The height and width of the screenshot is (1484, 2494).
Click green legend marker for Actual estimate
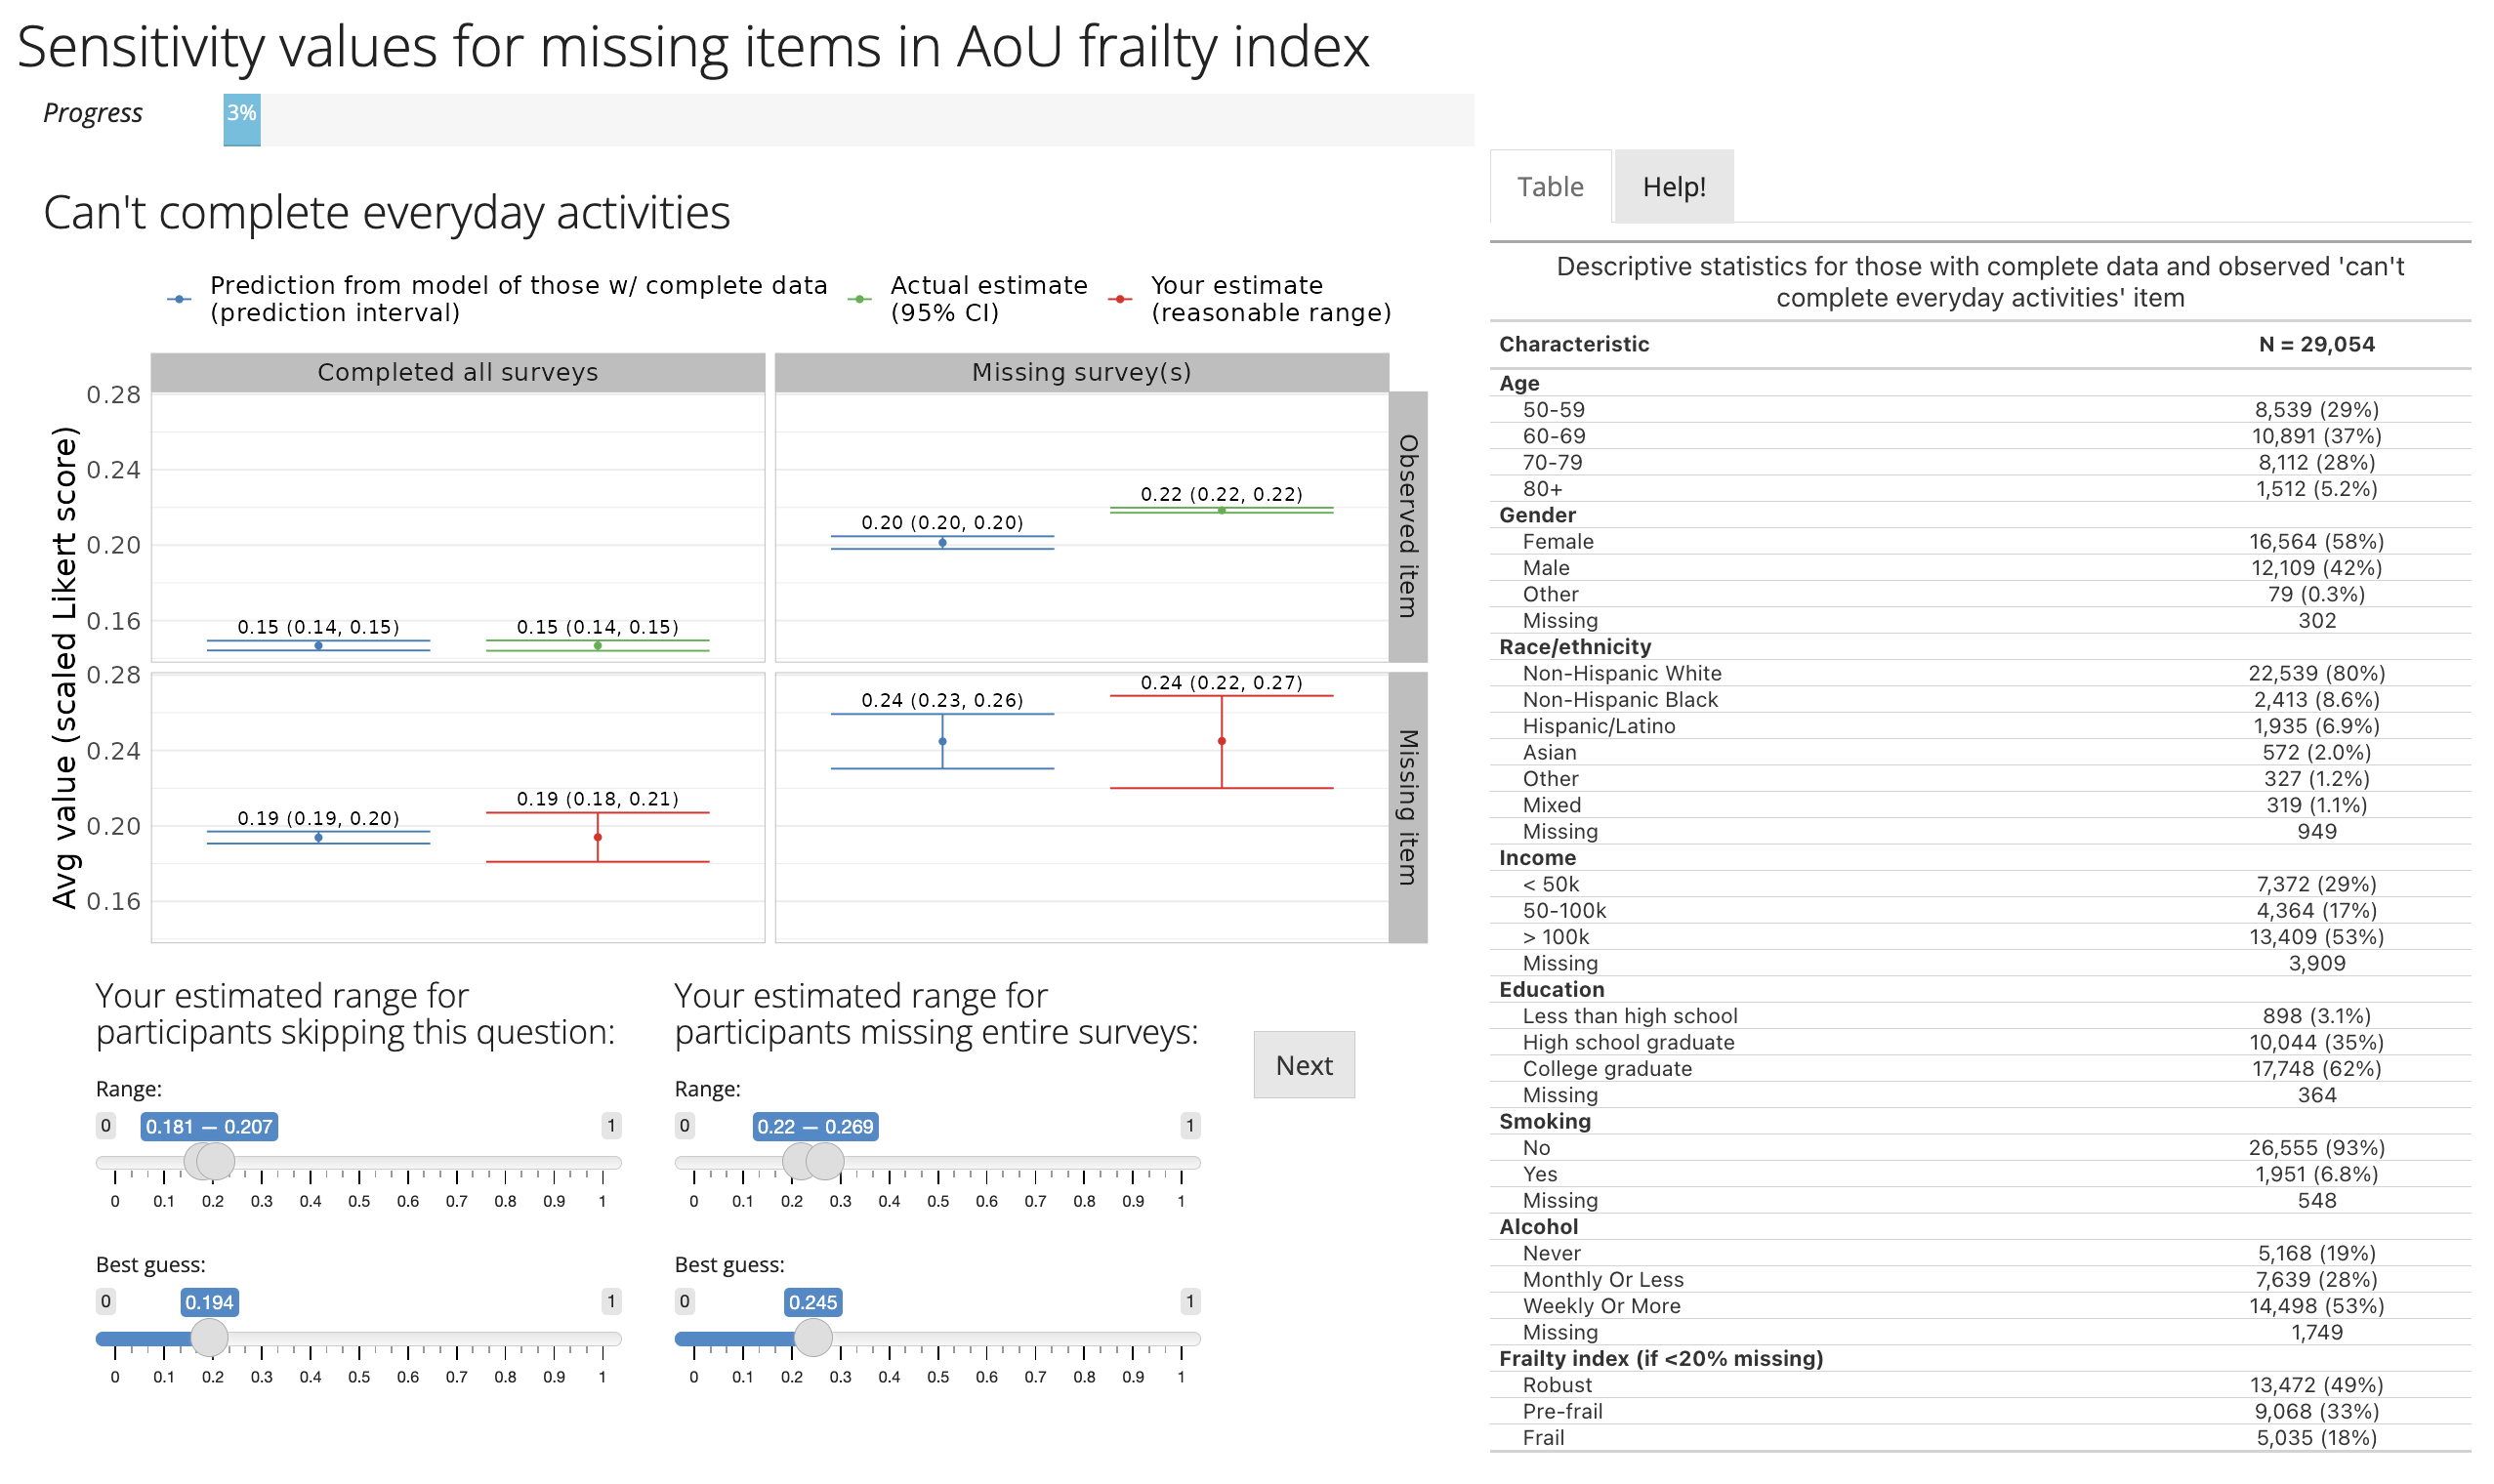(x=859, y=299)
